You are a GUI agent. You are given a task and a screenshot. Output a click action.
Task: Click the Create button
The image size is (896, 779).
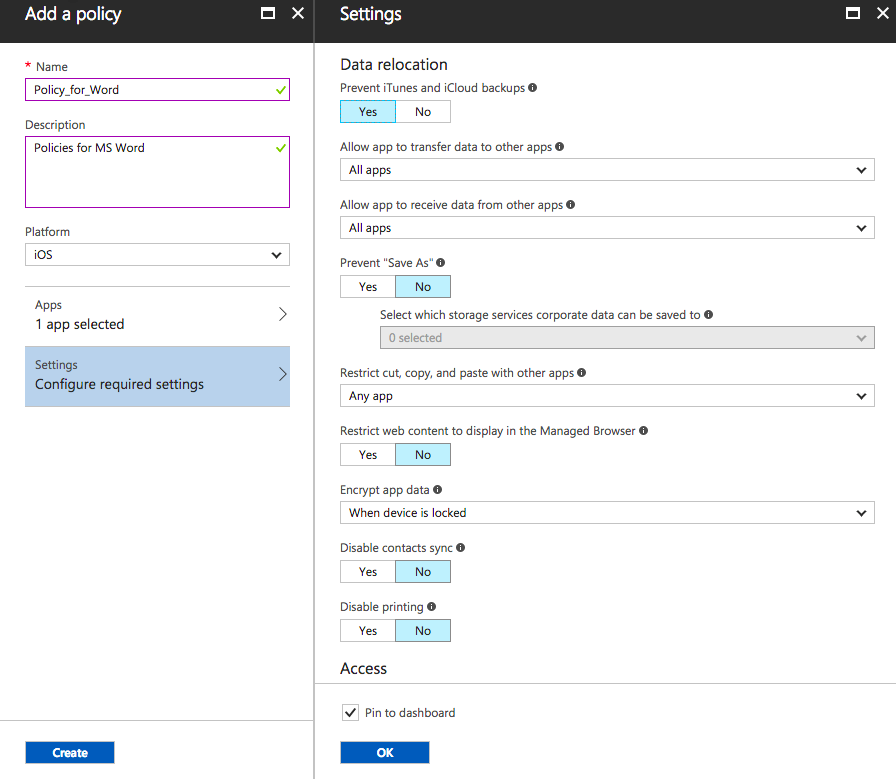(x=70, y=753)
